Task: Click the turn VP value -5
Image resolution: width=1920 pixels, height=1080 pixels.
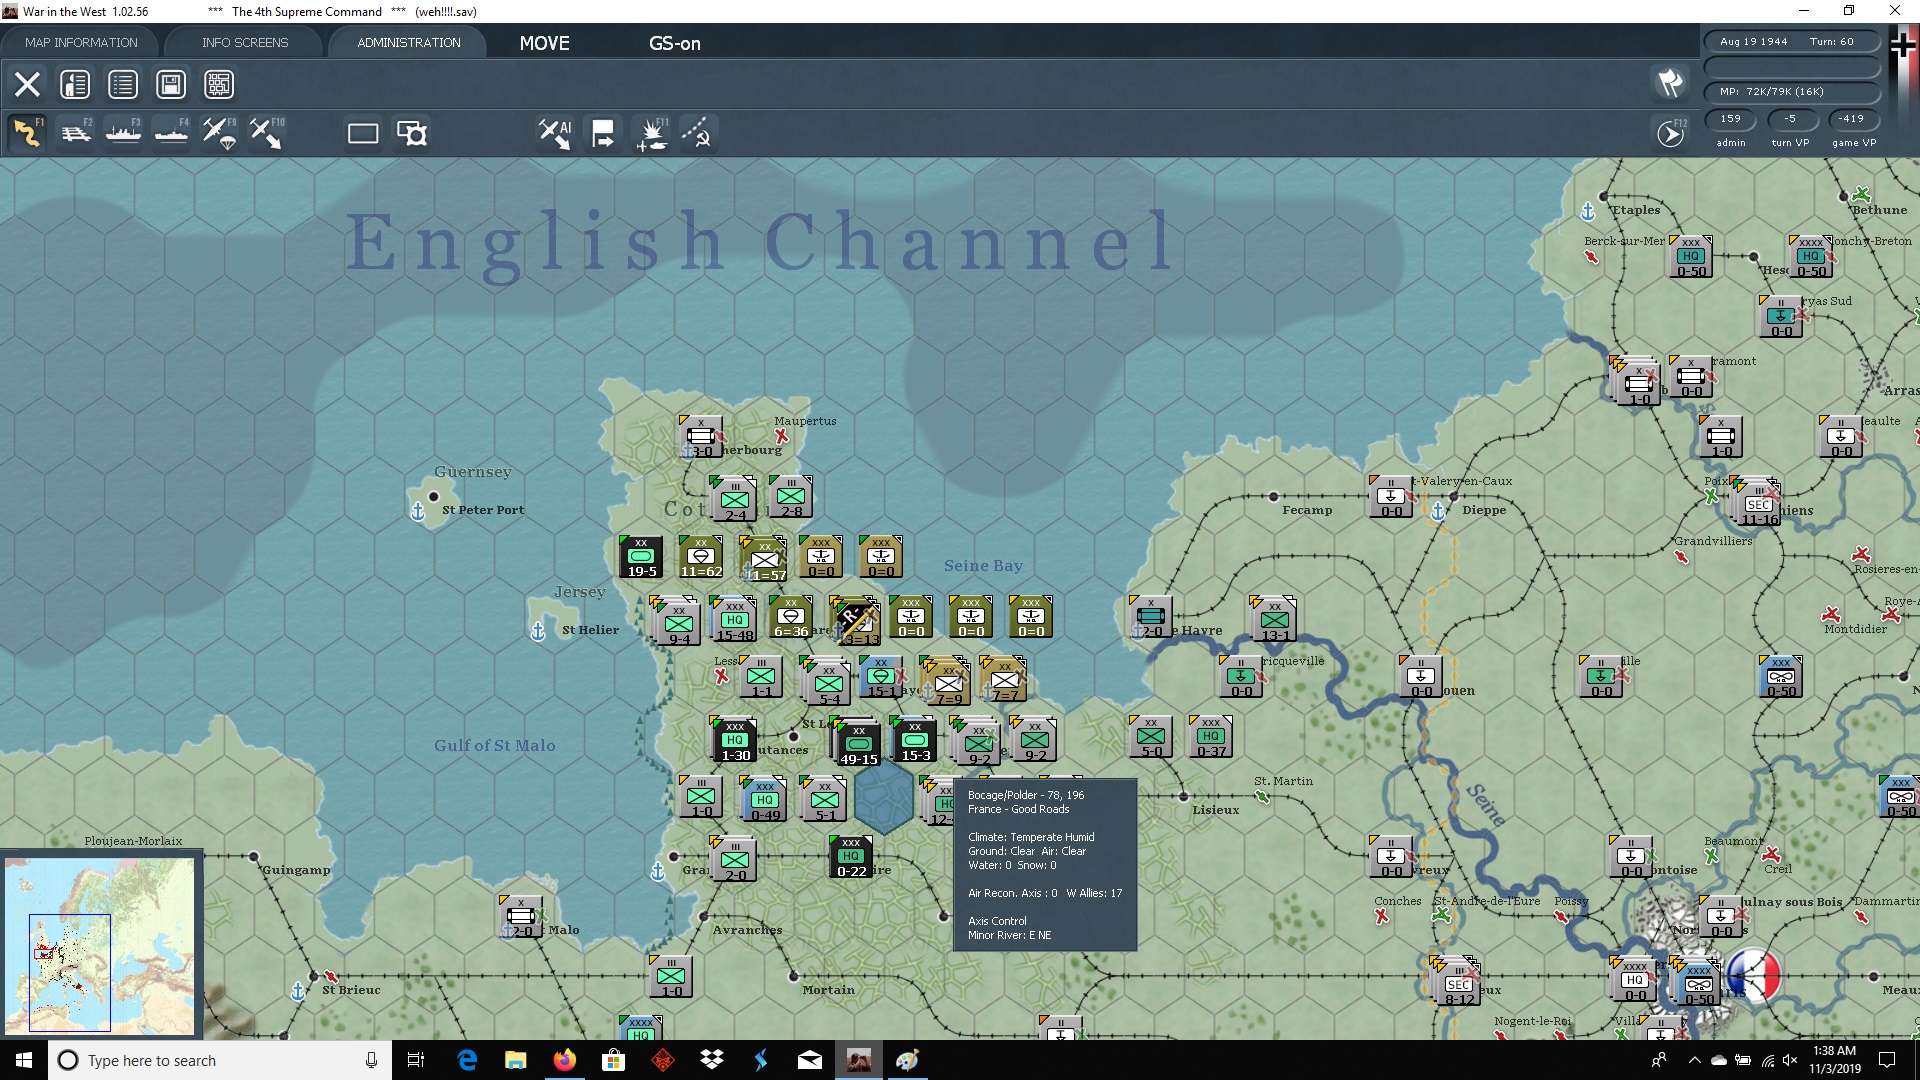Action: coord(1790,118)
